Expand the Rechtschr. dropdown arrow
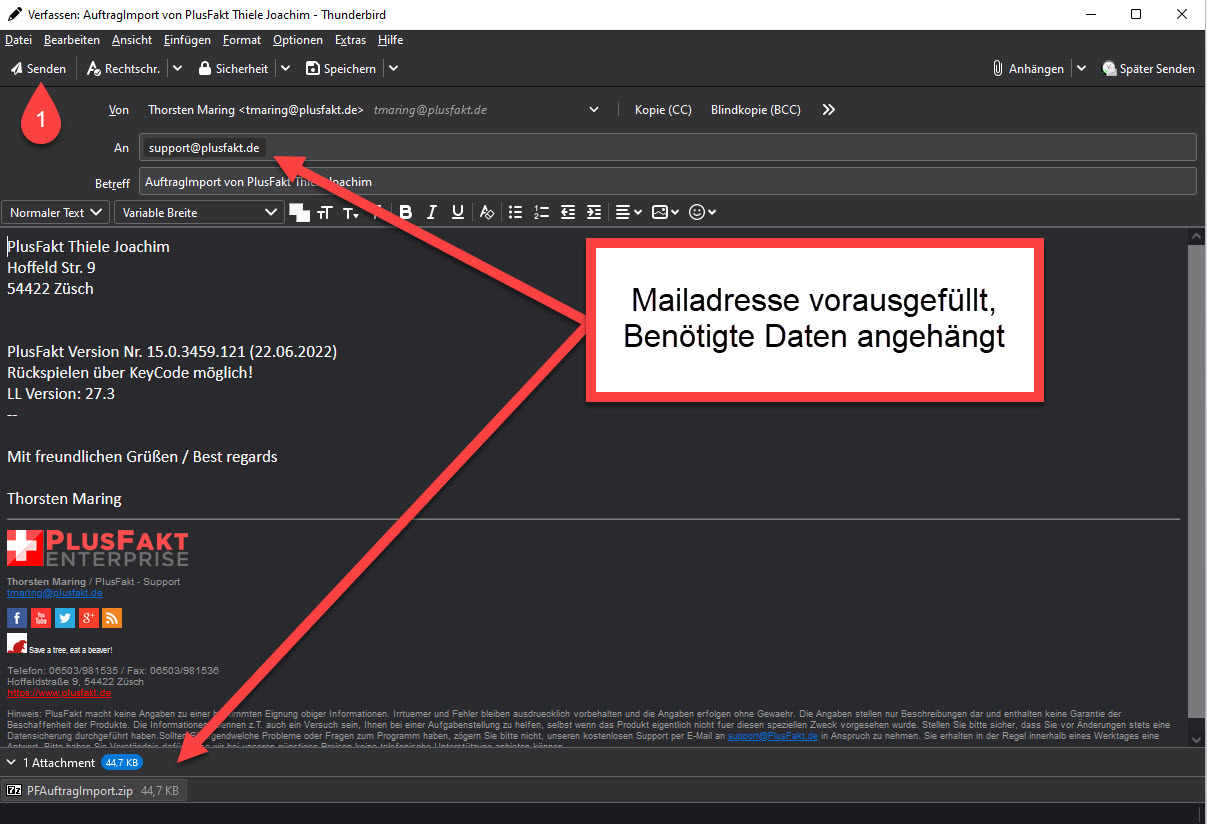Viewport: 1207px width, 824px height. tap(177, 69)
